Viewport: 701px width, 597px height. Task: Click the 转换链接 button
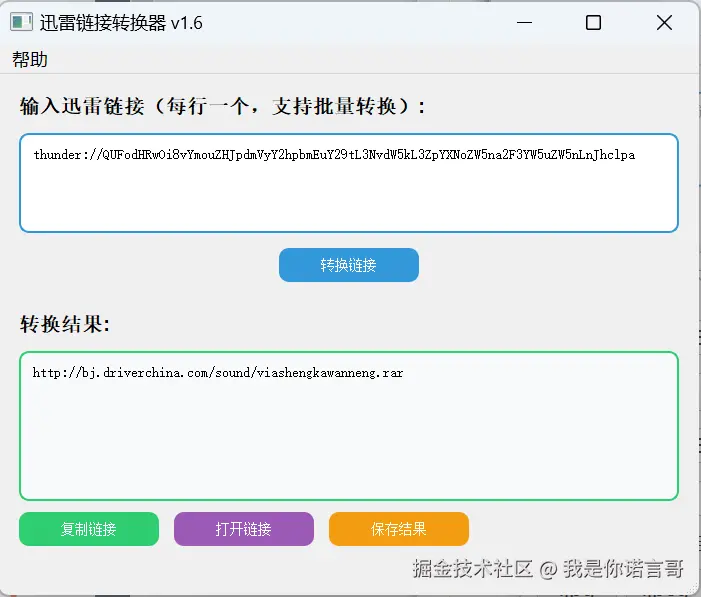coord(349,265)
